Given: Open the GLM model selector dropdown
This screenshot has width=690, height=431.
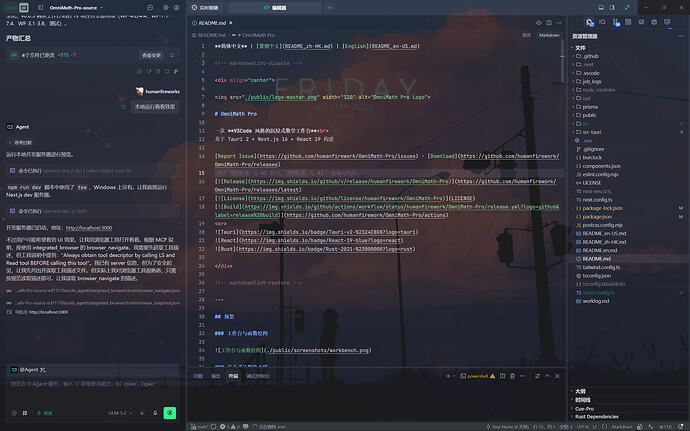Looking at the screenshot, I should [x=120, y=413].
